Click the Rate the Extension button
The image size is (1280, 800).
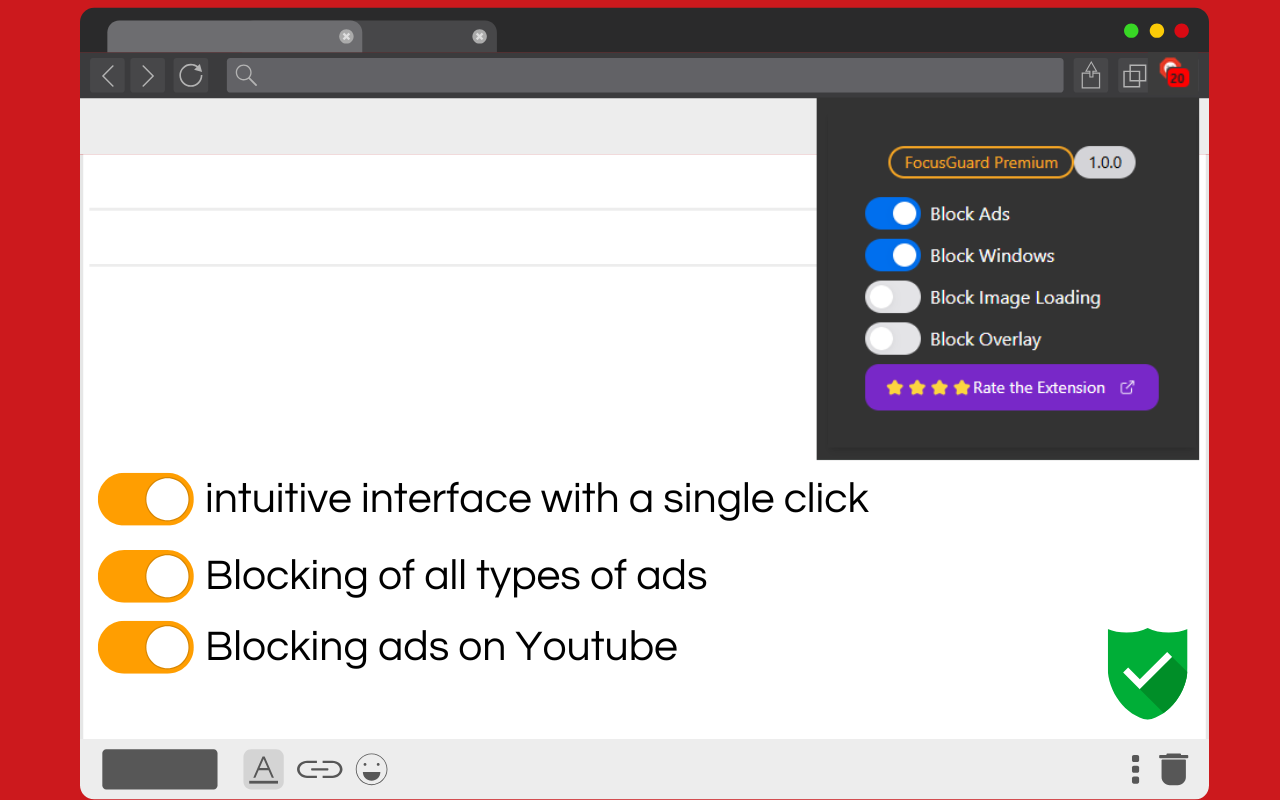coord(1011,387)
